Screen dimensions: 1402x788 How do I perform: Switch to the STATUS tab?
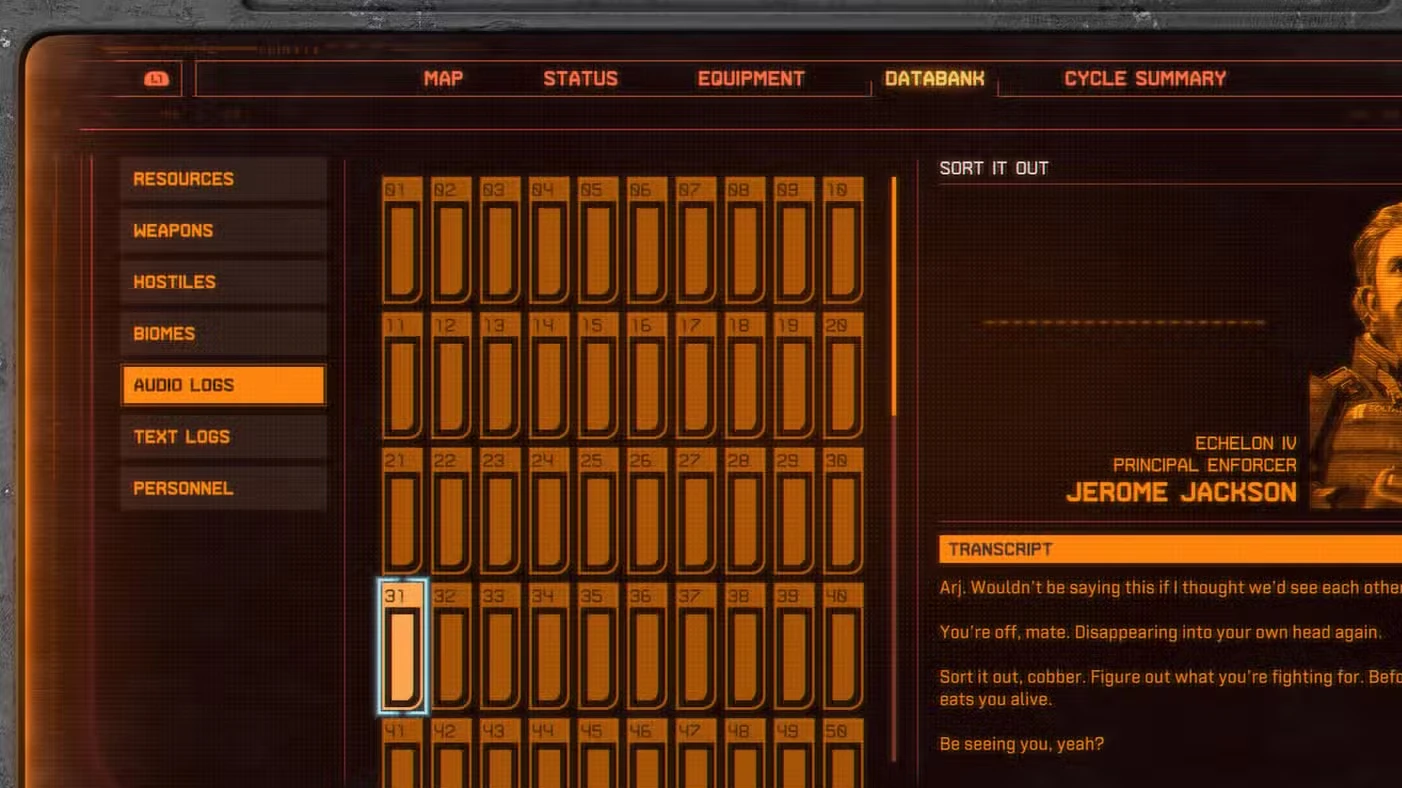(x=580, y=79)
